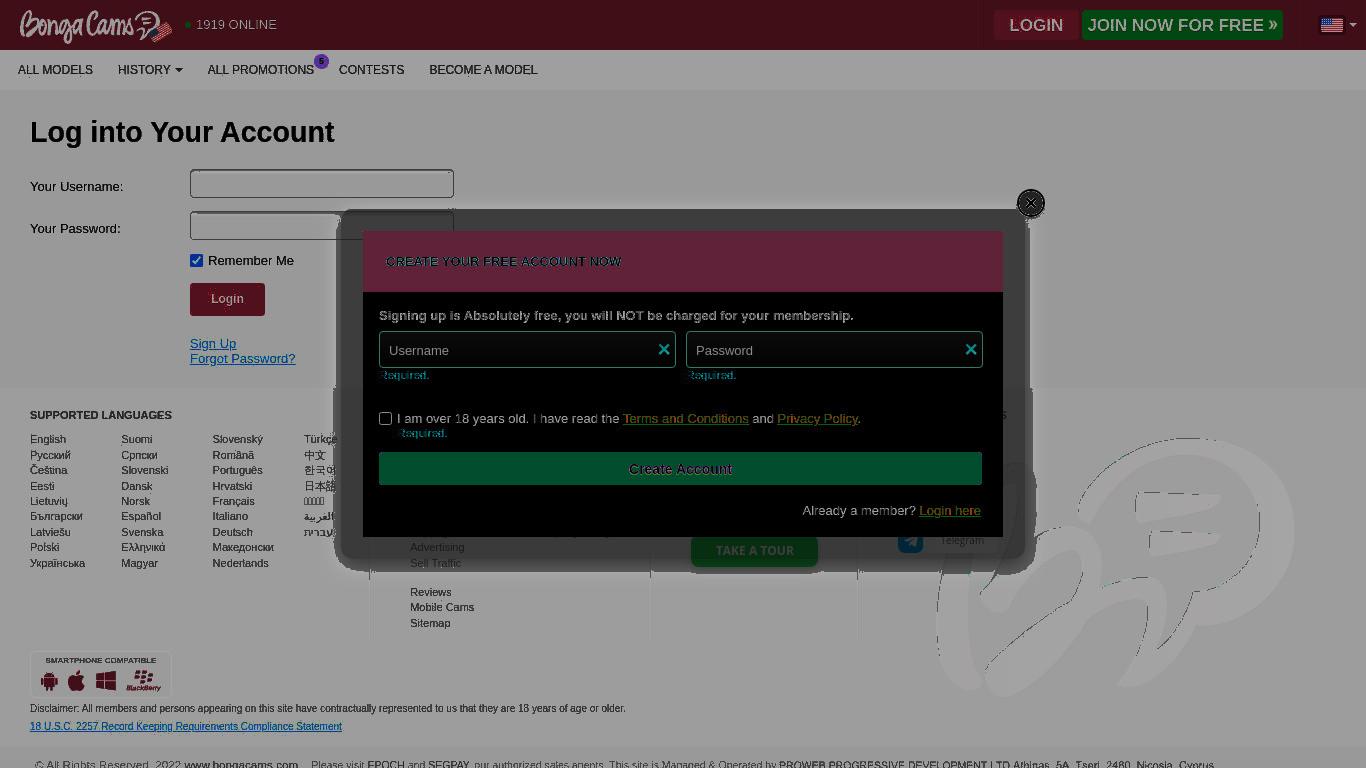Click the BongaCams logo
1366x768 pixels.
tap(96, 26)
